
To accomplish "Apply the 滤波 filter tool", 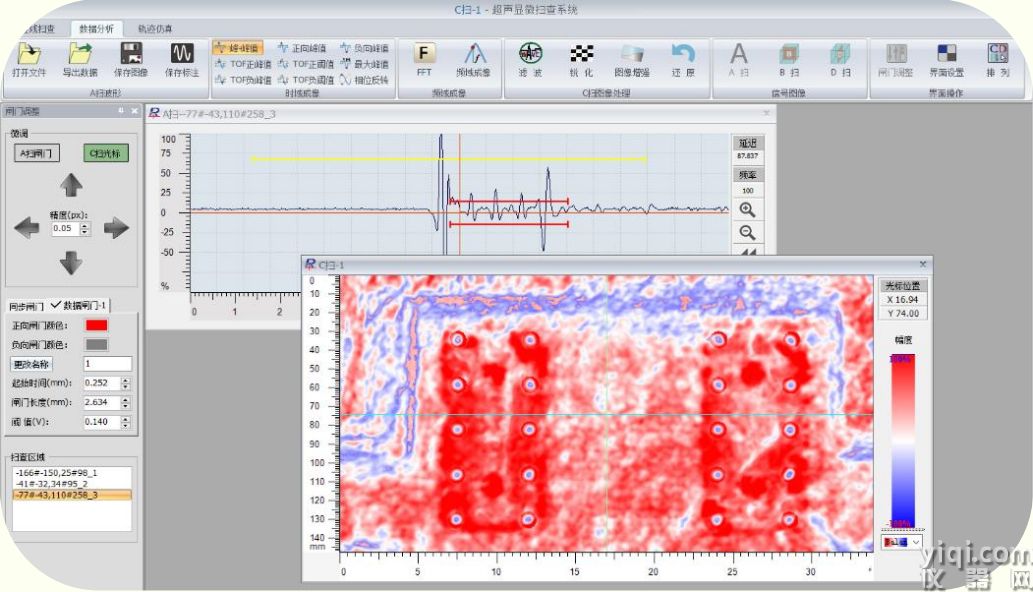I will pyautogui.click(x=530, y=59).
